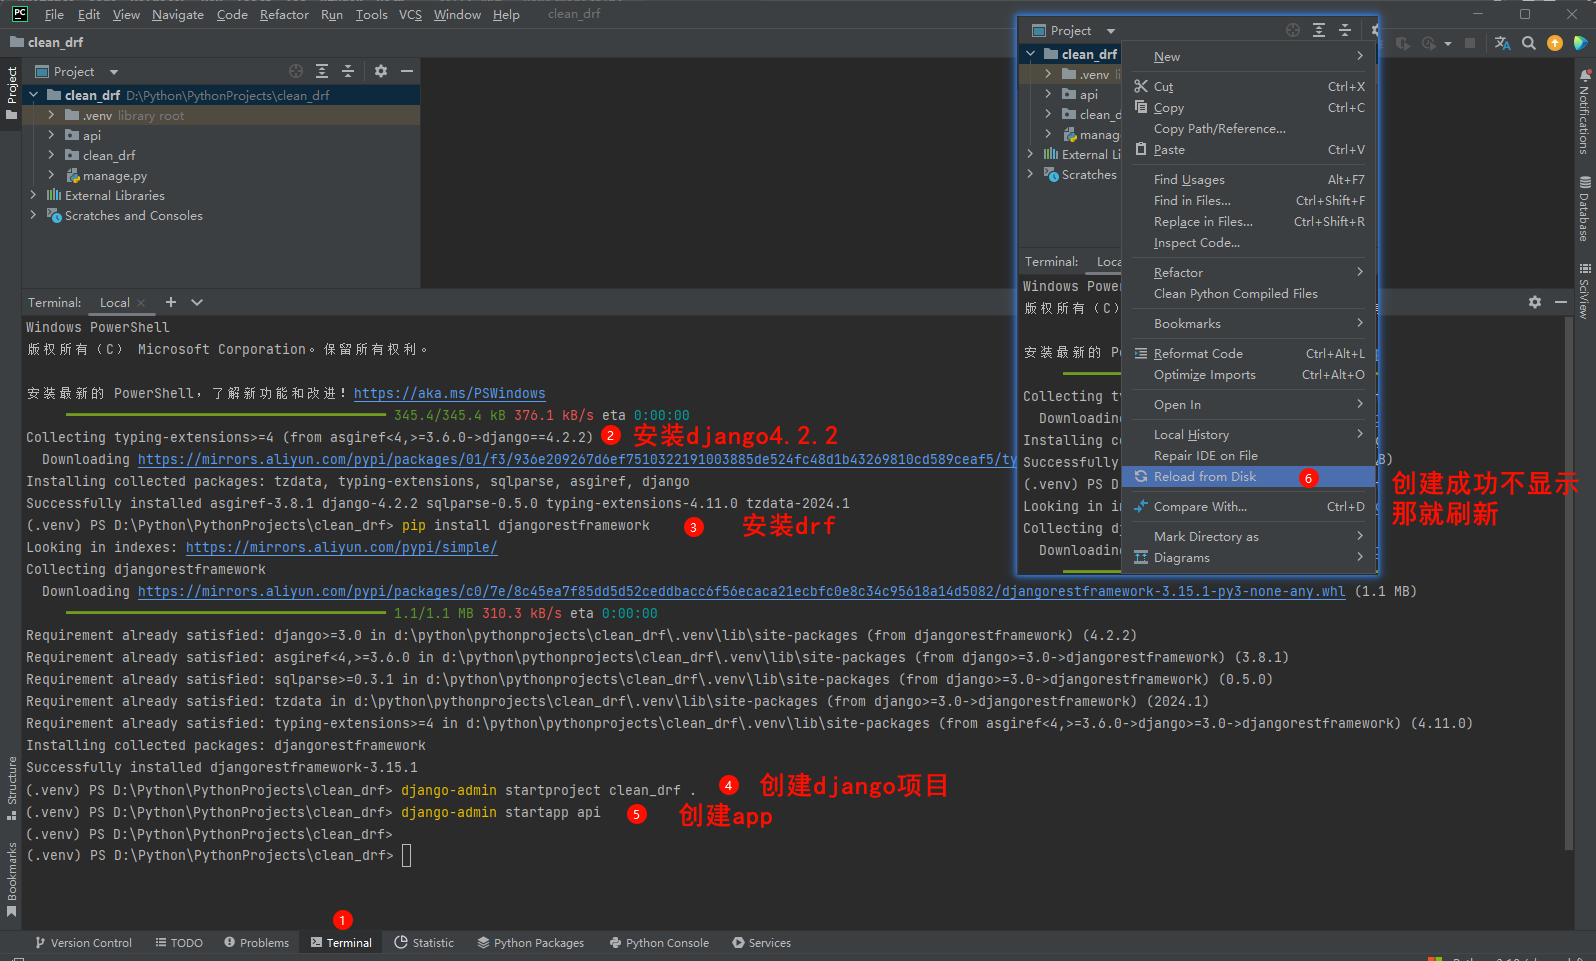Click Expand All in overlay Project panel
This screenshot has height=961, width=1596.
(x=1319, y=30)
